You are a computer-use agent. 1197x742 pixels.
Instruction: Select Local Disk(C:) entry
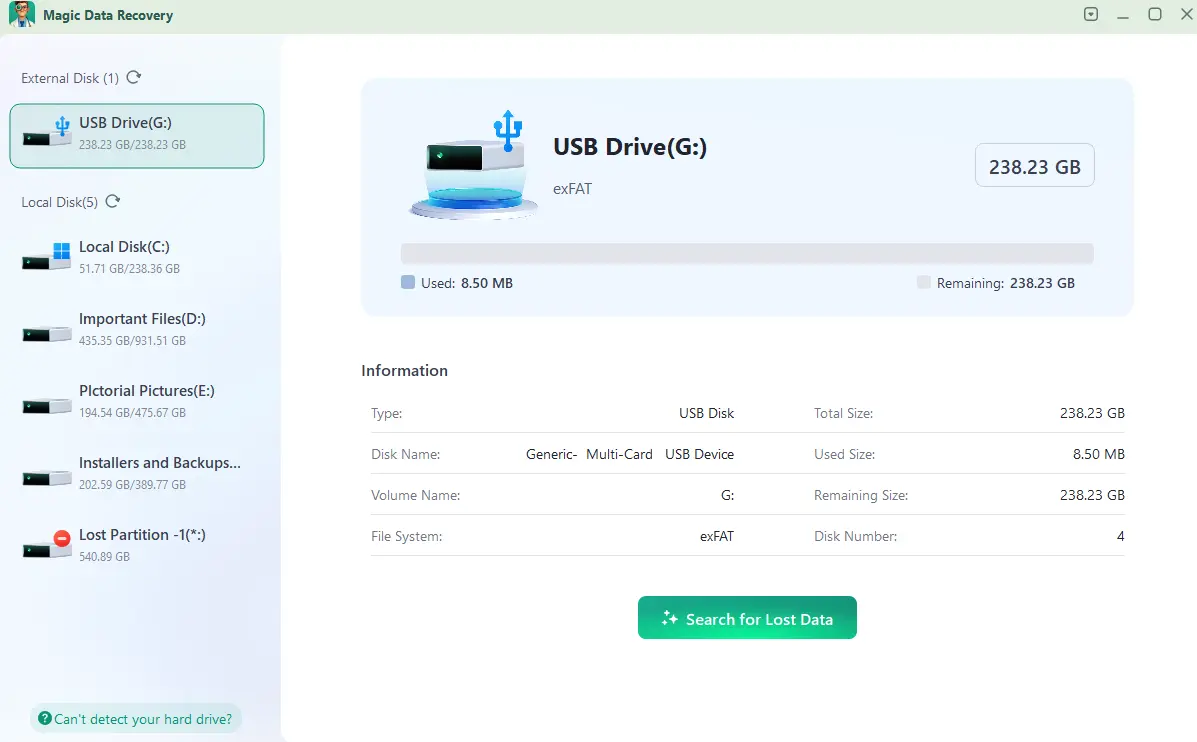(x=137, y=257)
